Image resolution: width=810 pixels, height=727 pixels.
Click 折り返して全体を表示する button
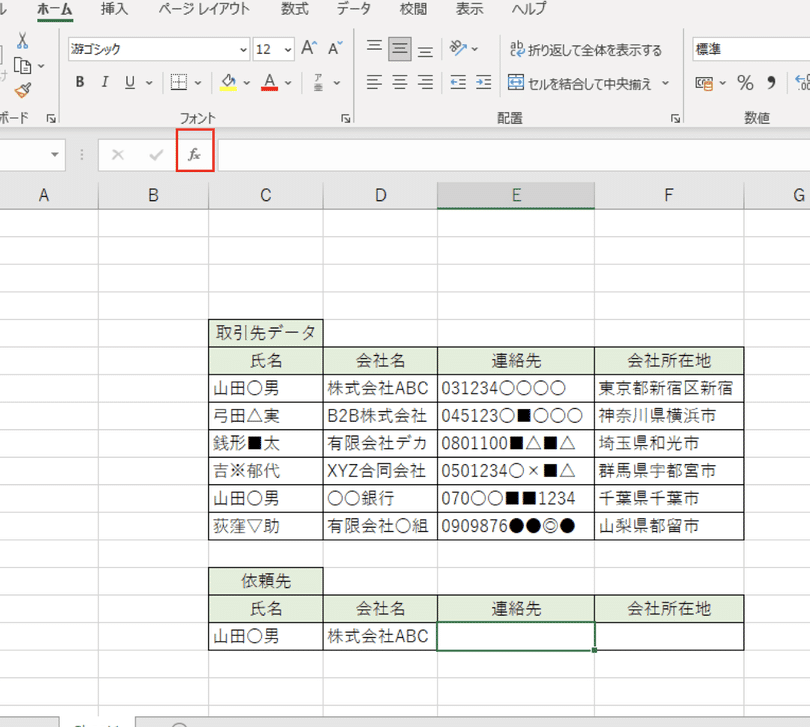586,49
